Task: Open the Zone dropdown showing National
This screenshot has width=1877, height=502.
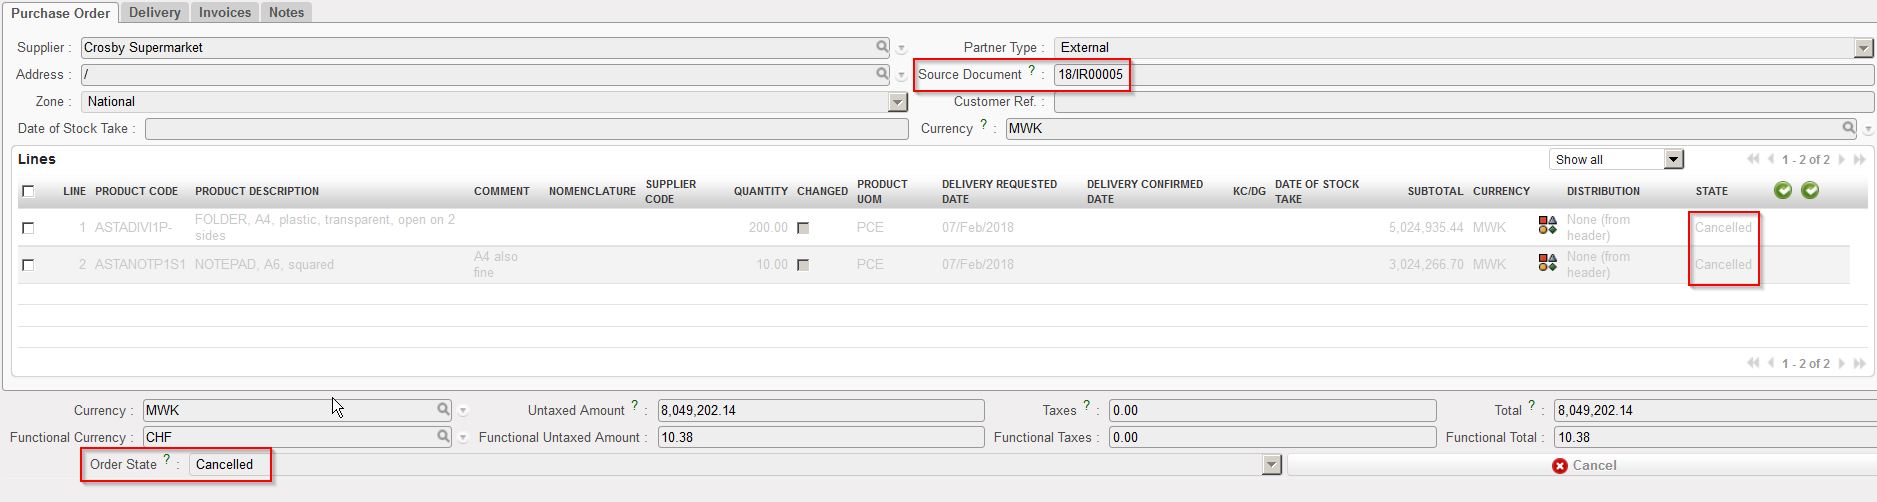Action: [897, 102]
